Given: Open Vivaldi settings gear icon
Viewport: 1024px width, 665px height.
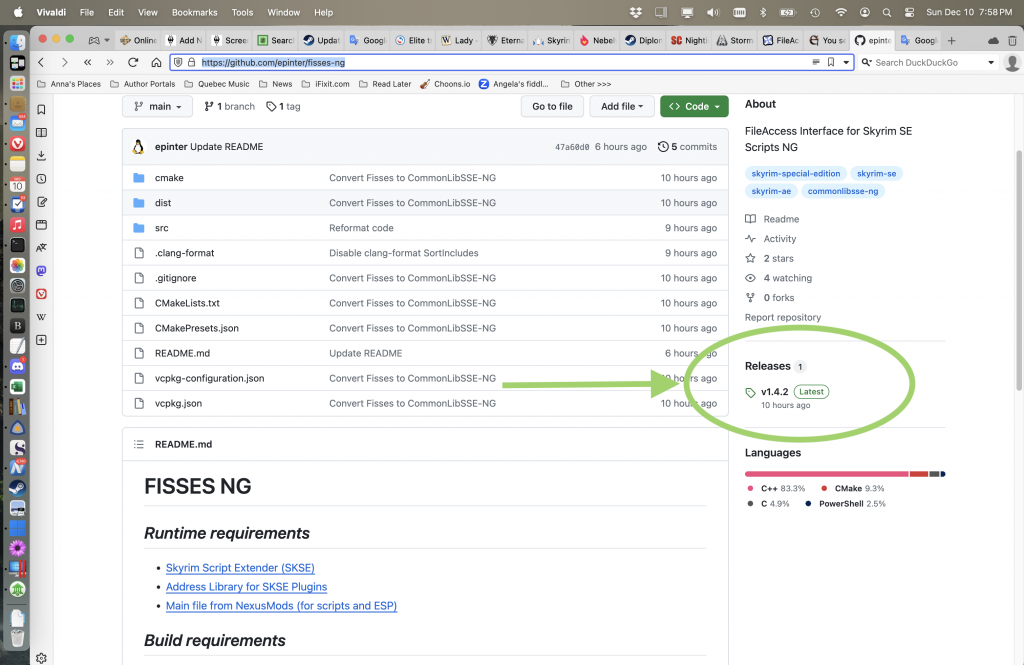Looking at the screenshot, I should coord(41,657).
